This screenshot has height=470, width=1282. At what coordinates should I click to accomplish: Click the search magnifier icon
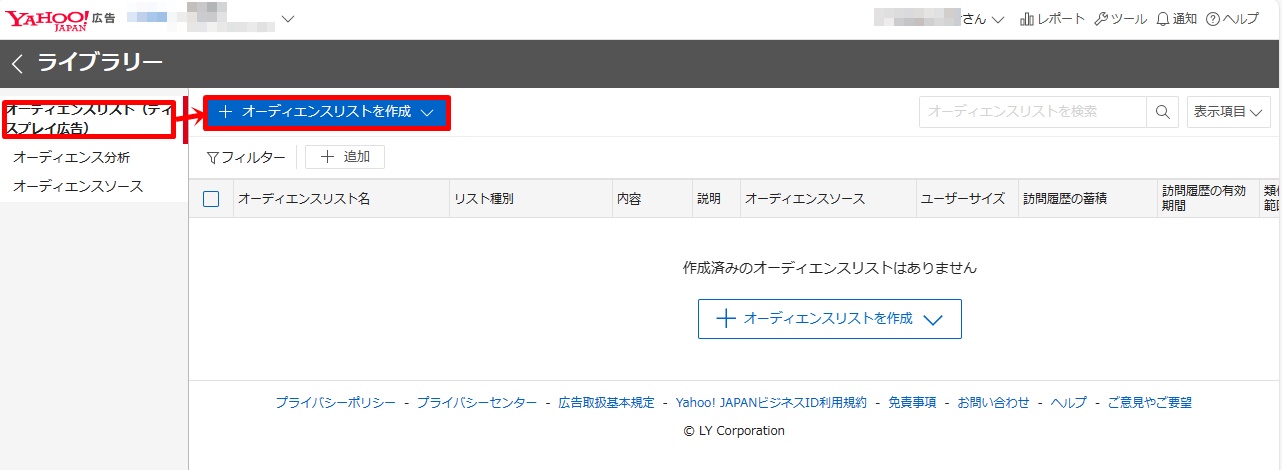click(x=1162, y=112)
